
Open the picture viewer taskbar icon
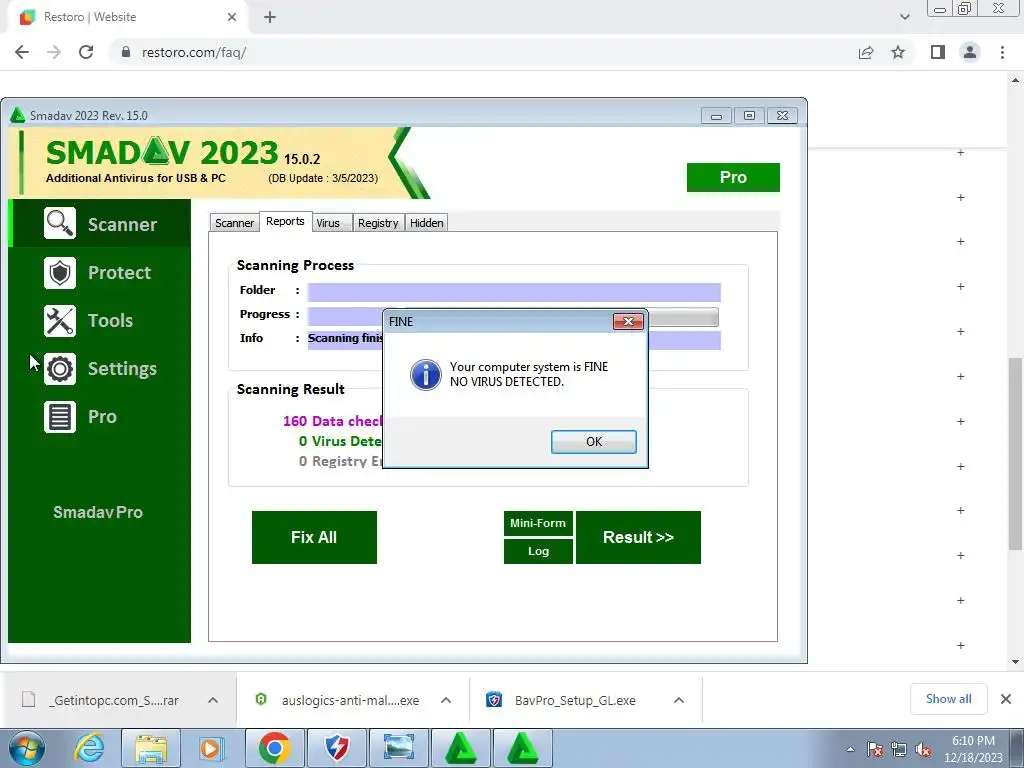pyautogui.click(x=399, y=748)
